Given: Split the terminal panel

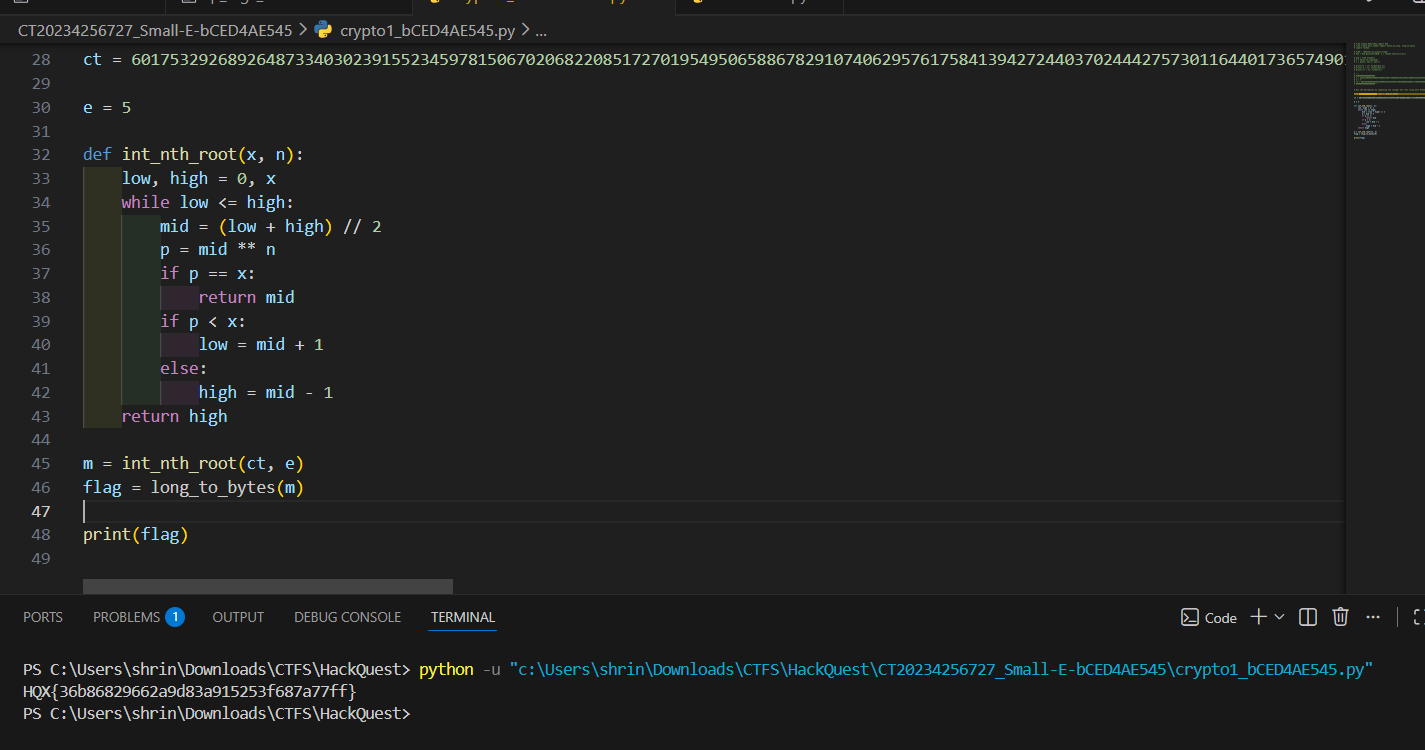Looking at the screenshot, I should [x=1307, y=617].
